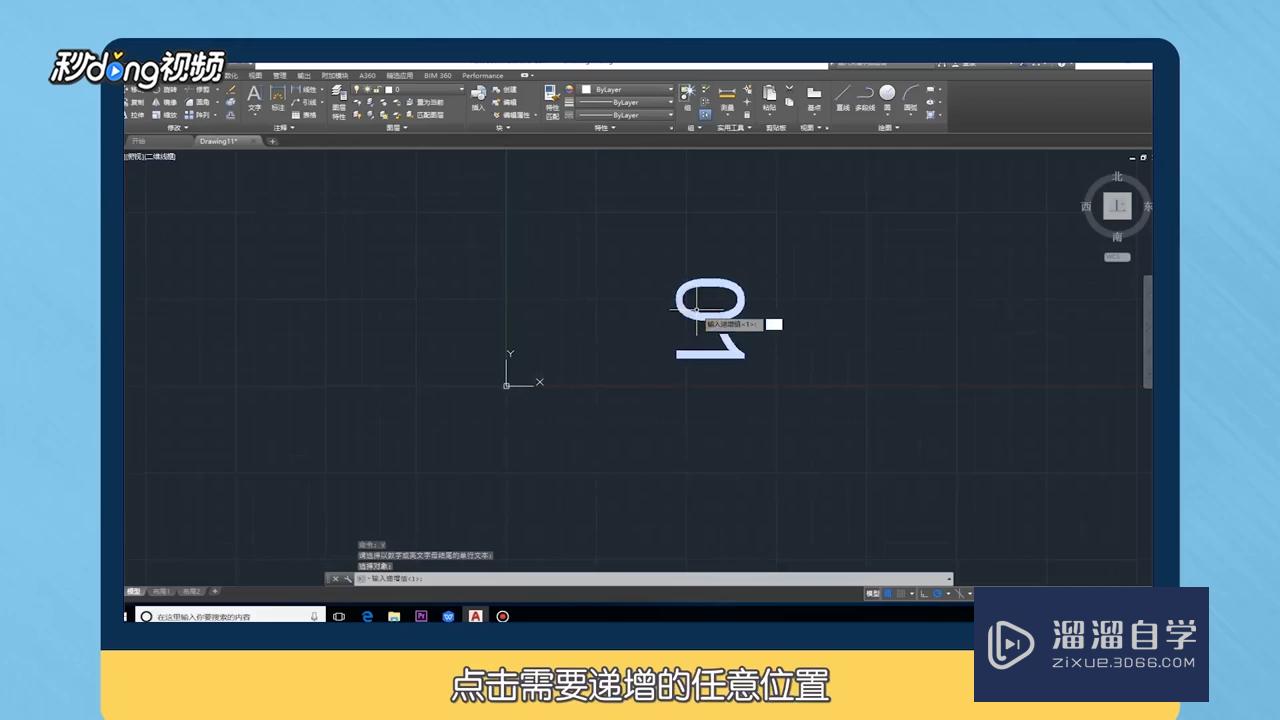Expand the 图层 panel dropdown

[x=397, y=128]
